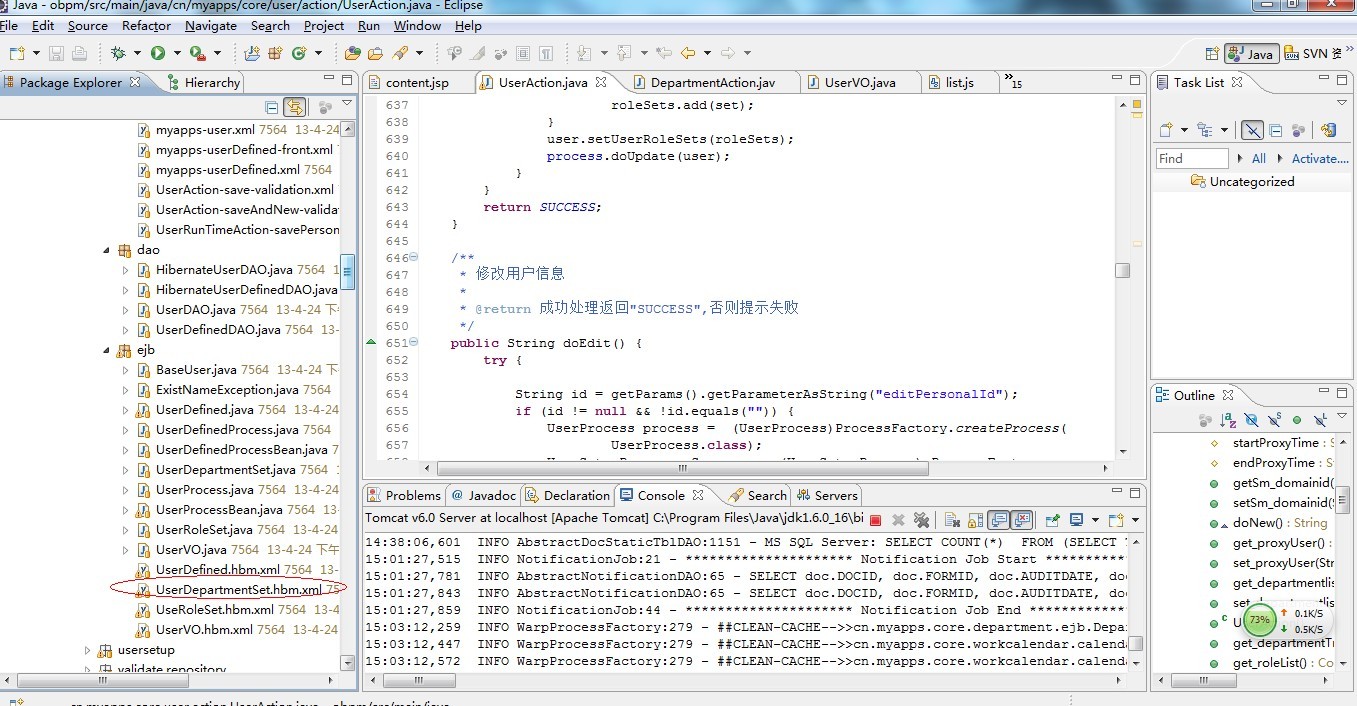Viewport: 1357px width, 706px height.
Task: Select UserDepartmentSet.hbm.xml file
Action: click(238, 590)
